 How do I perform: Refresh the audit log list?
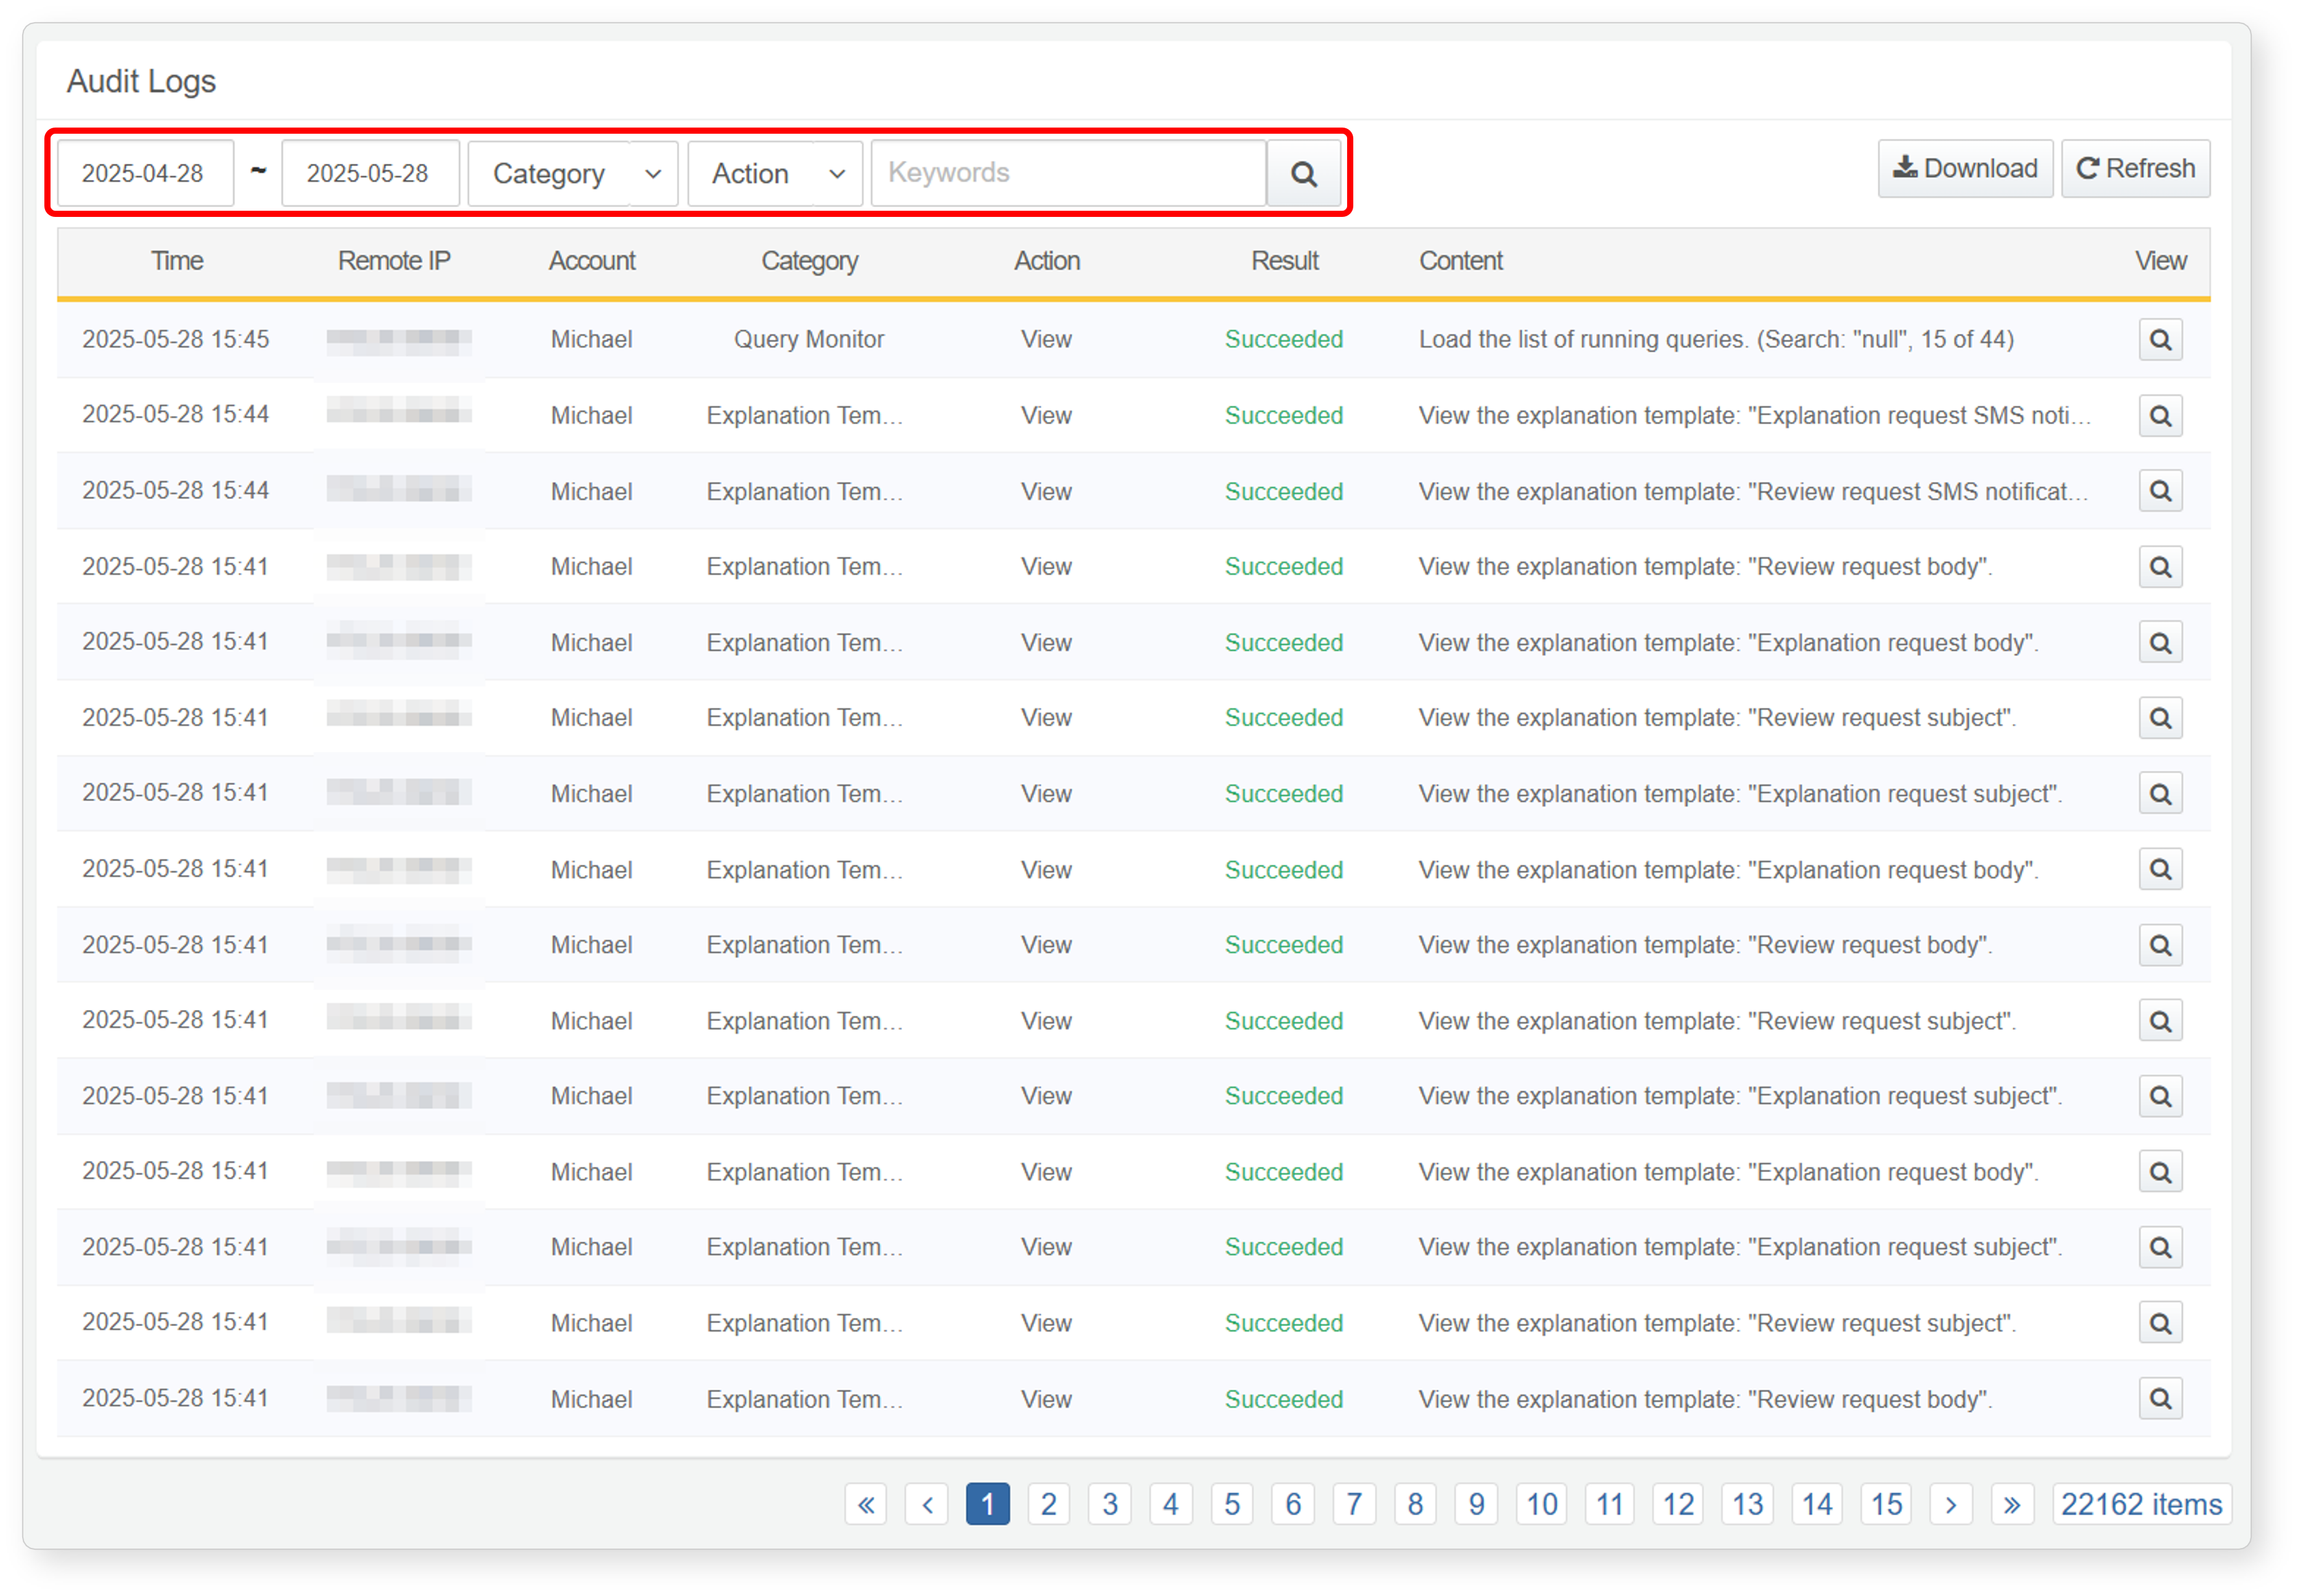pyautogui.click(x=2135, y=169)
